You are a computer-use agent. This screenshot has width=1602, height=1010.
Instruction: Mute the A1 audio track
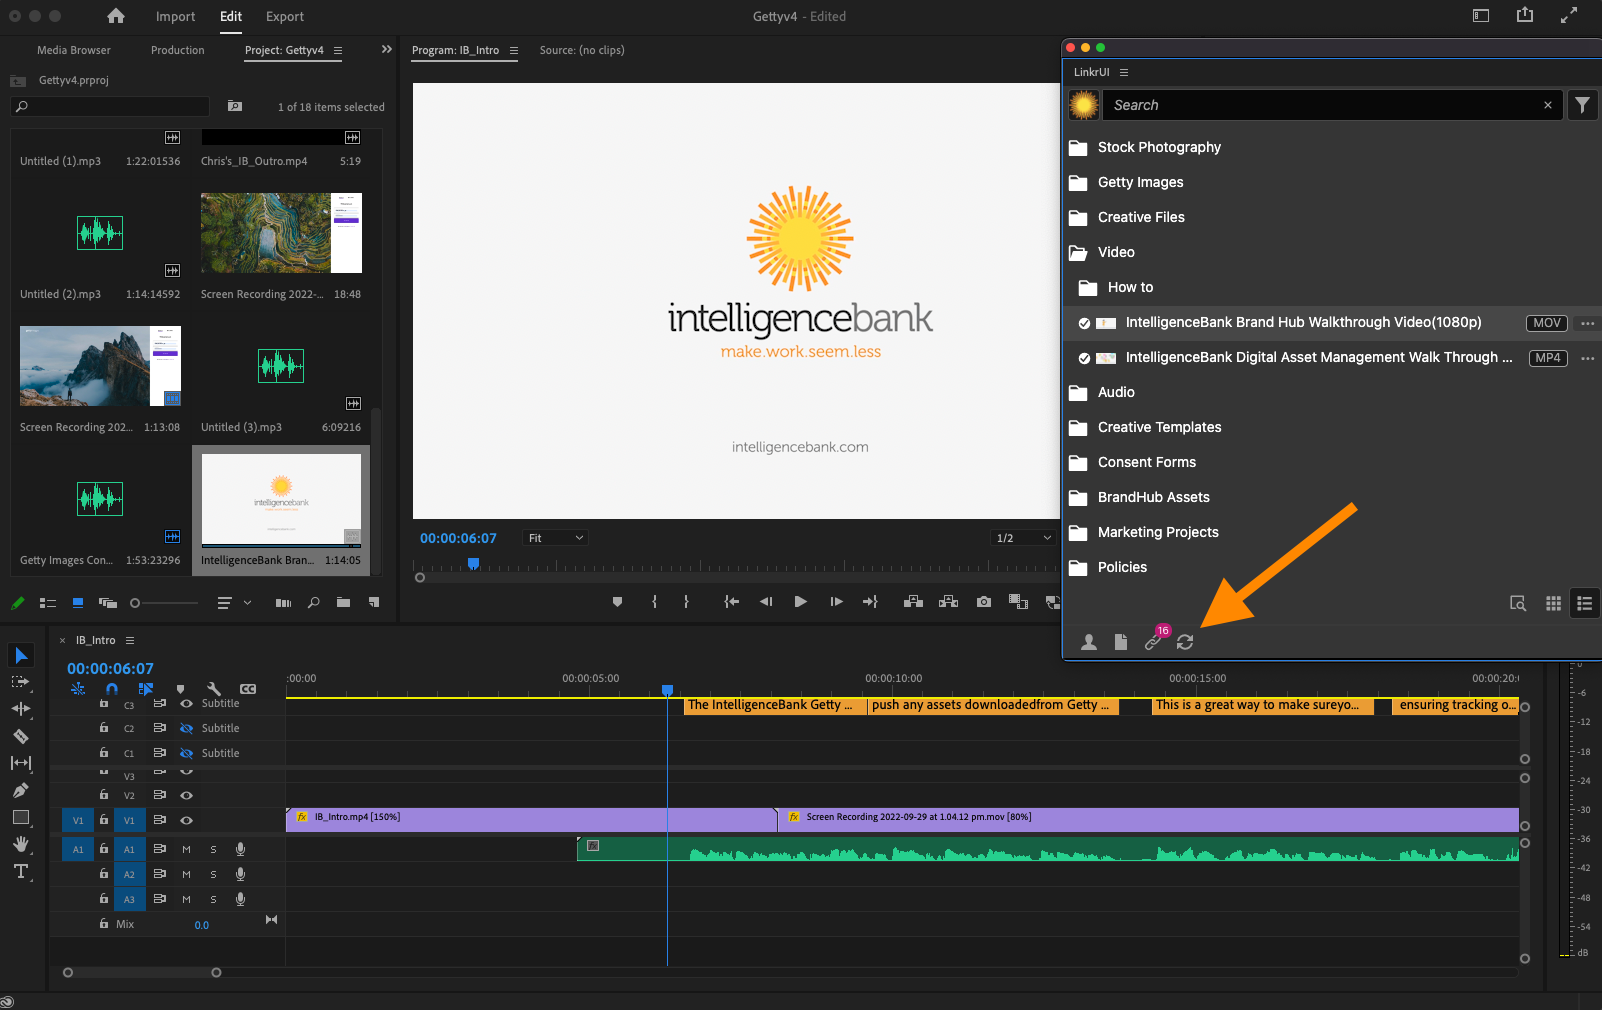(186, 849)
